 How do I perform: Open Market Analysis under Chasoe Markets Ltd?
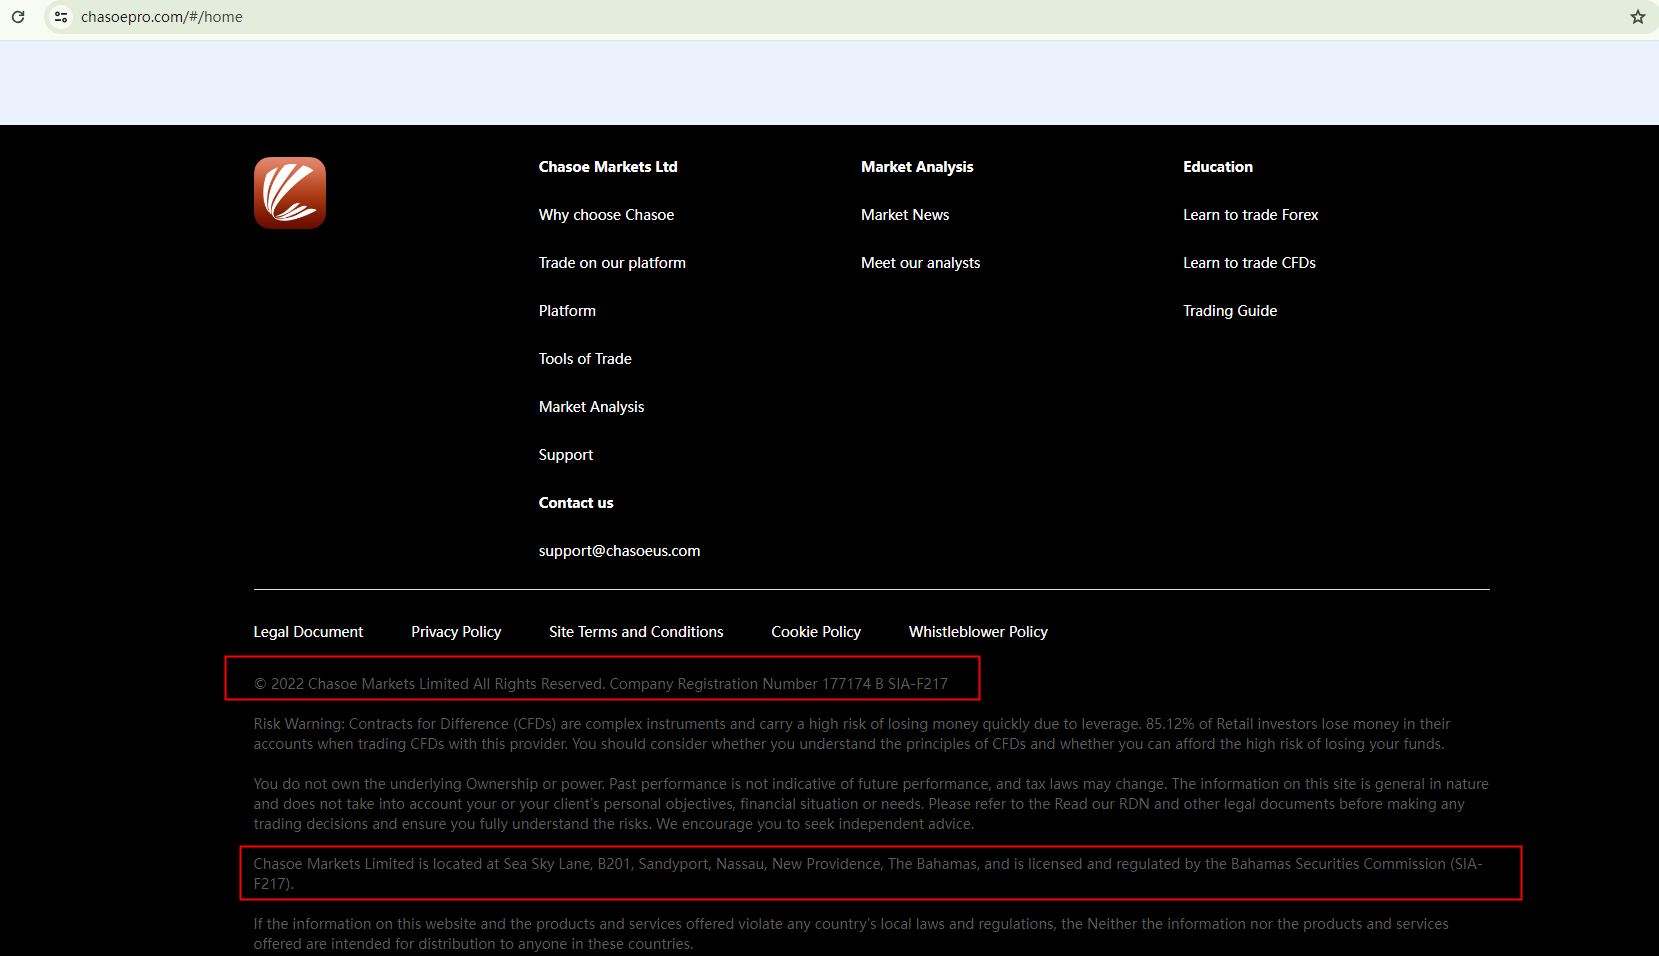point(591,407)
